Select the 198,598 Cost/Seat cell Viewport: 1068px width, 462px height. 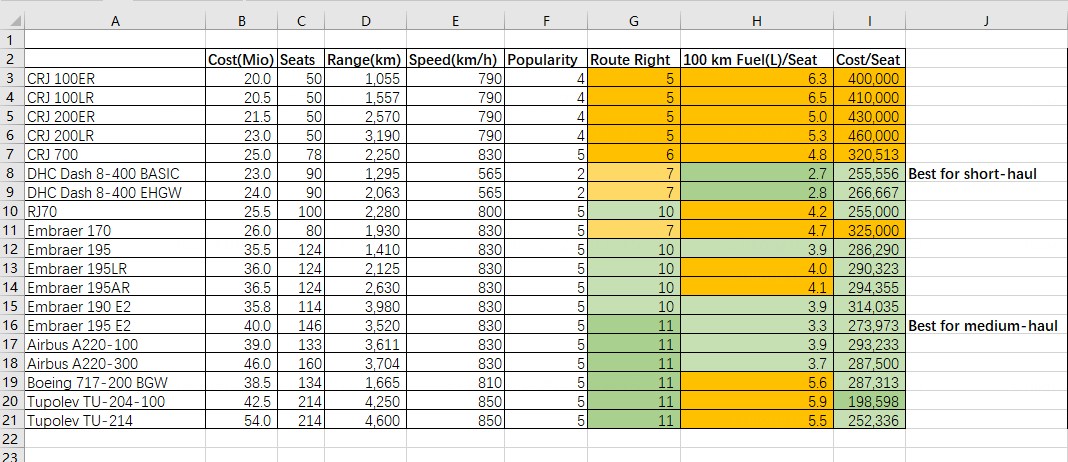869,402
